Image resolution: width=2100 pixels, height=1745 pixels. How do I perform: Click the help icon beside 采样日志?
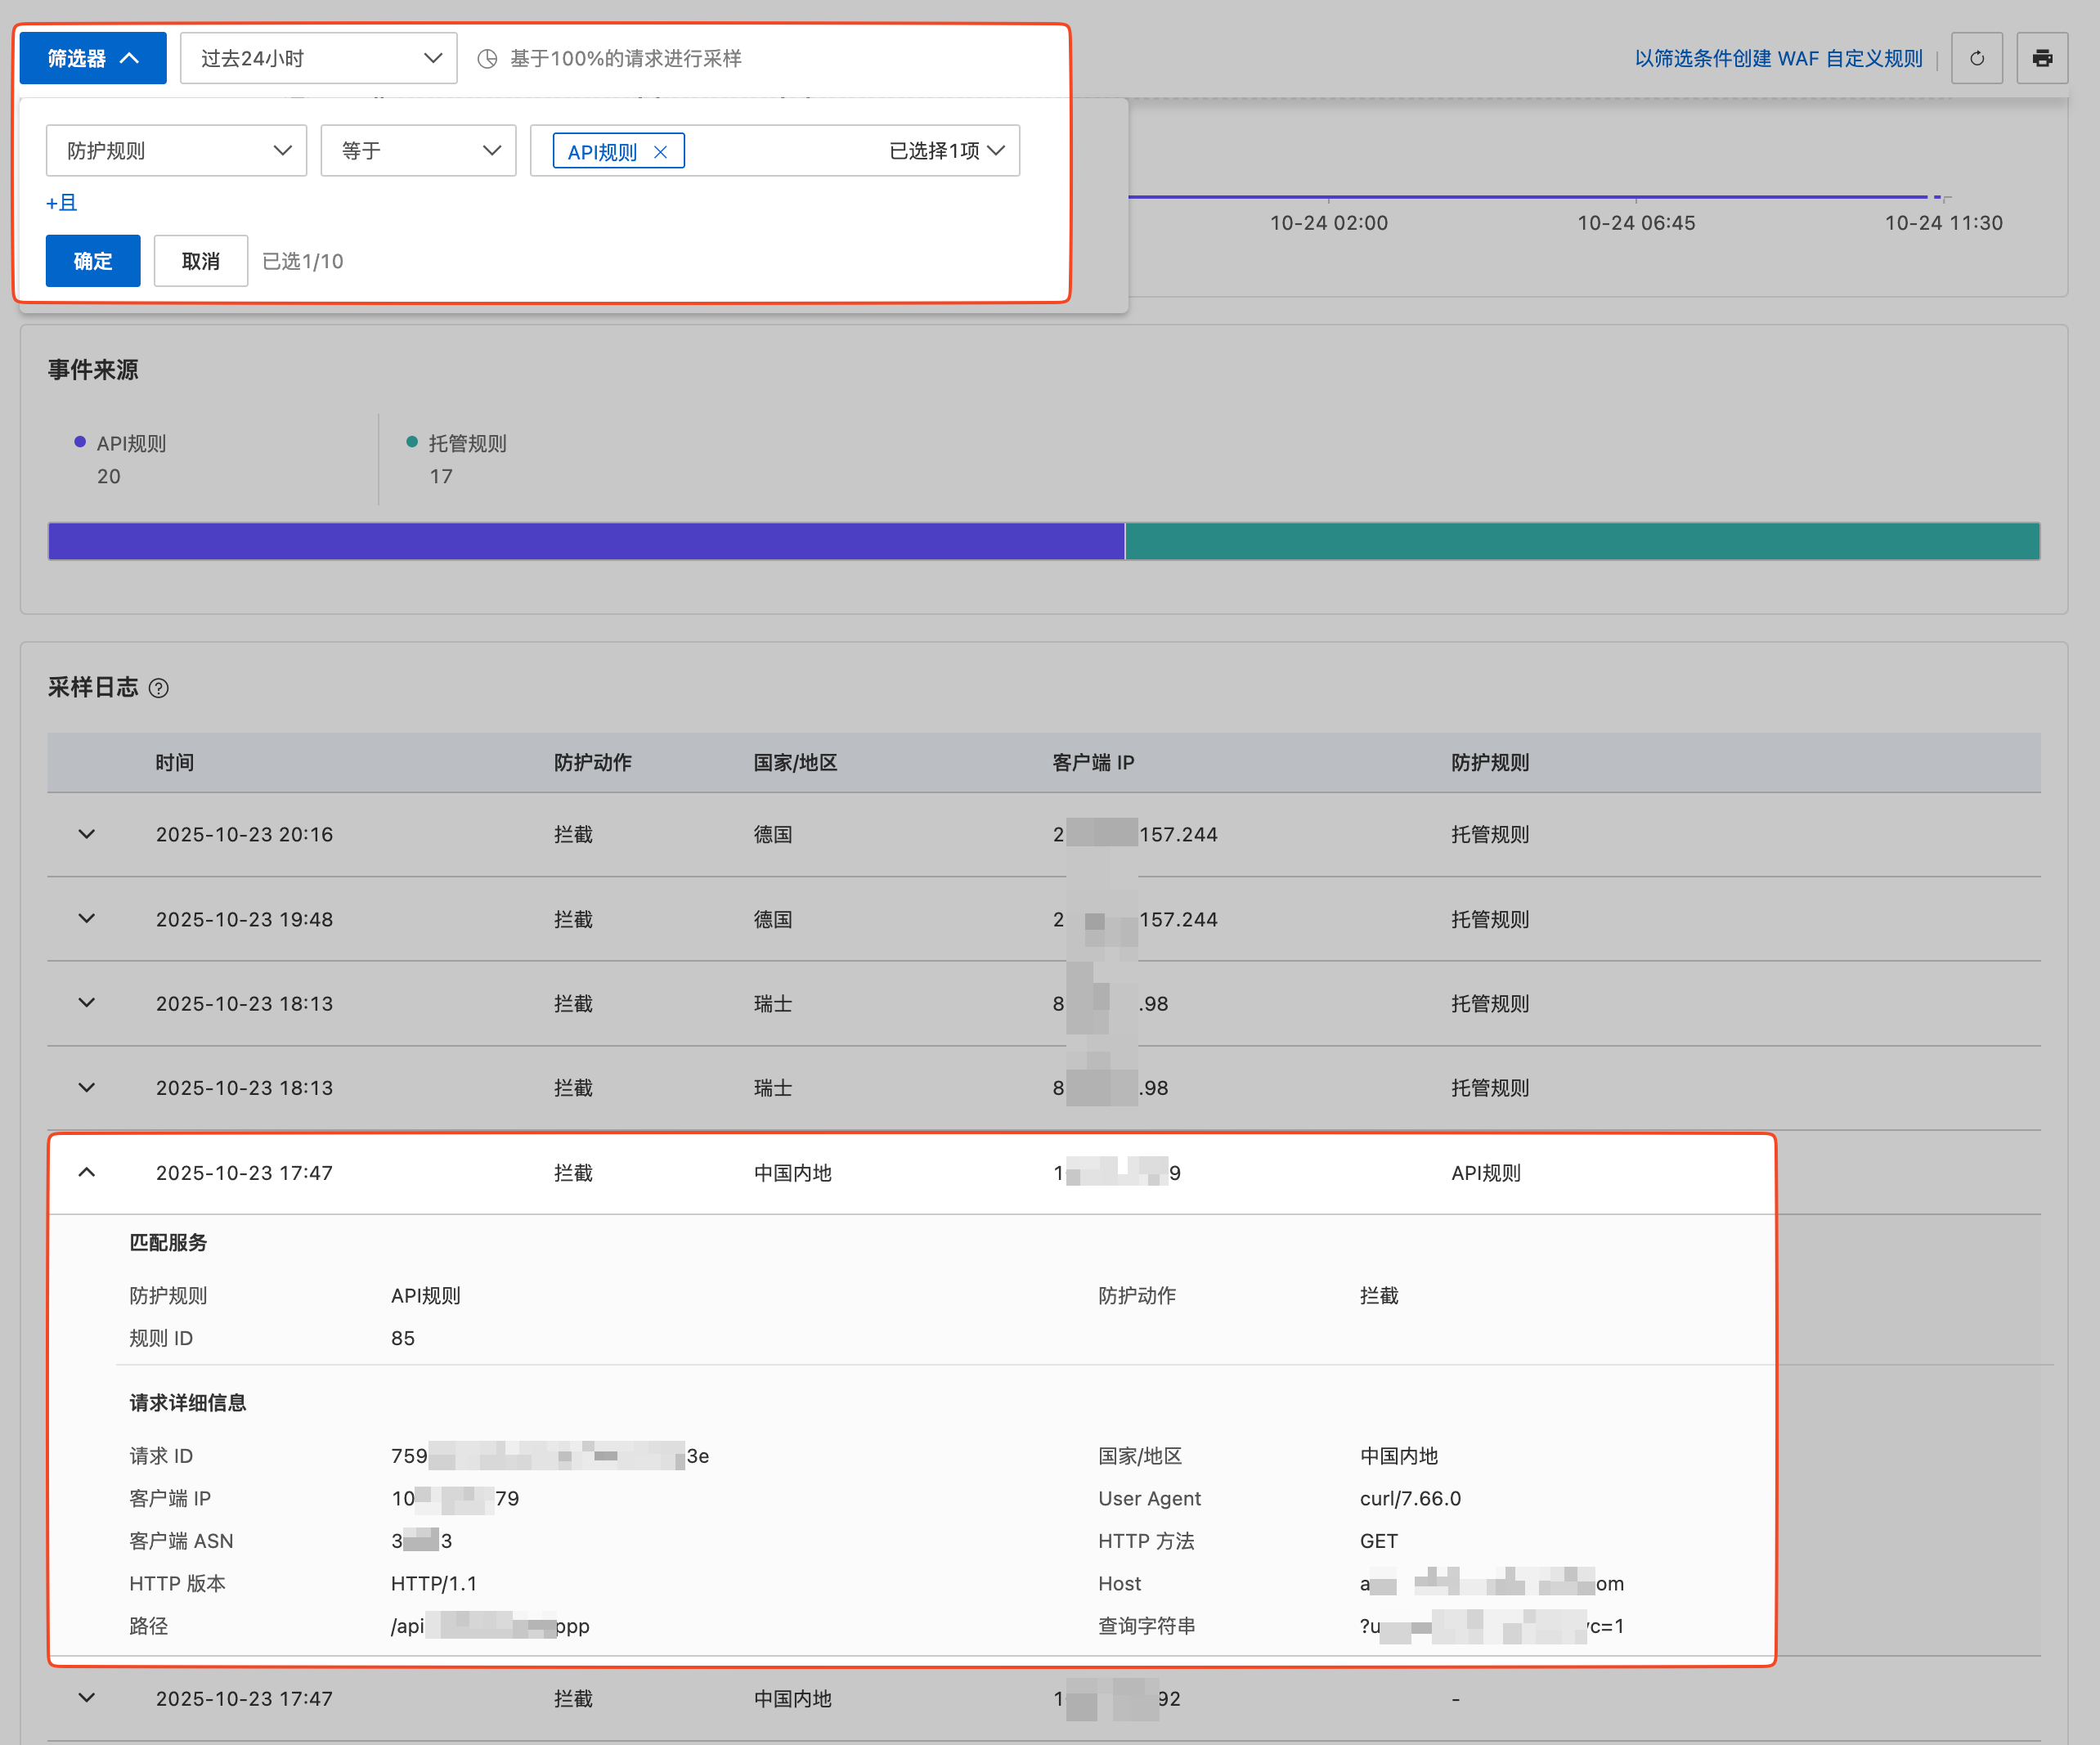pos(158,688)
